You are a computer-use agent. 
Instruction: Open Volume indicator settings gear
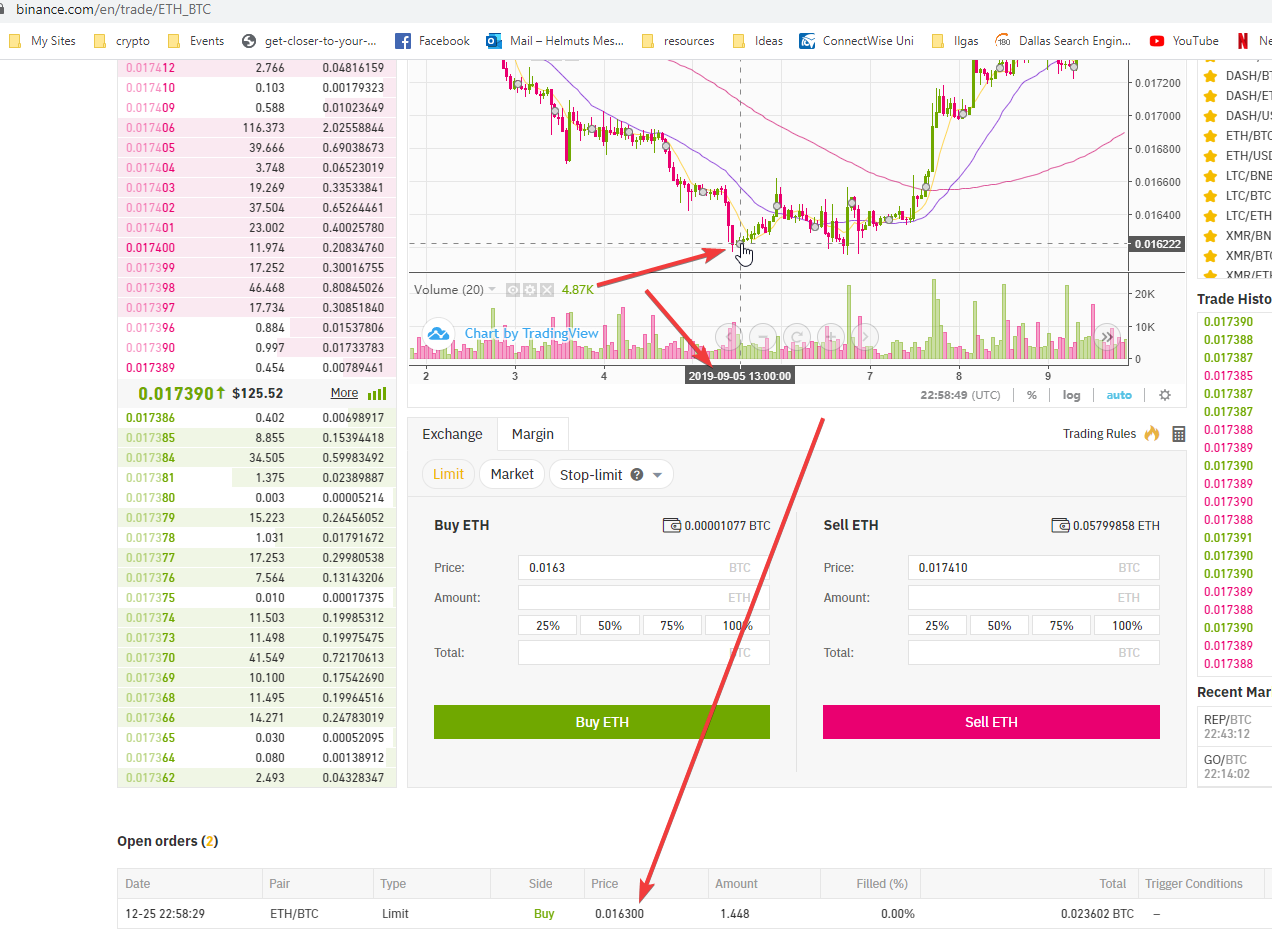530,290
